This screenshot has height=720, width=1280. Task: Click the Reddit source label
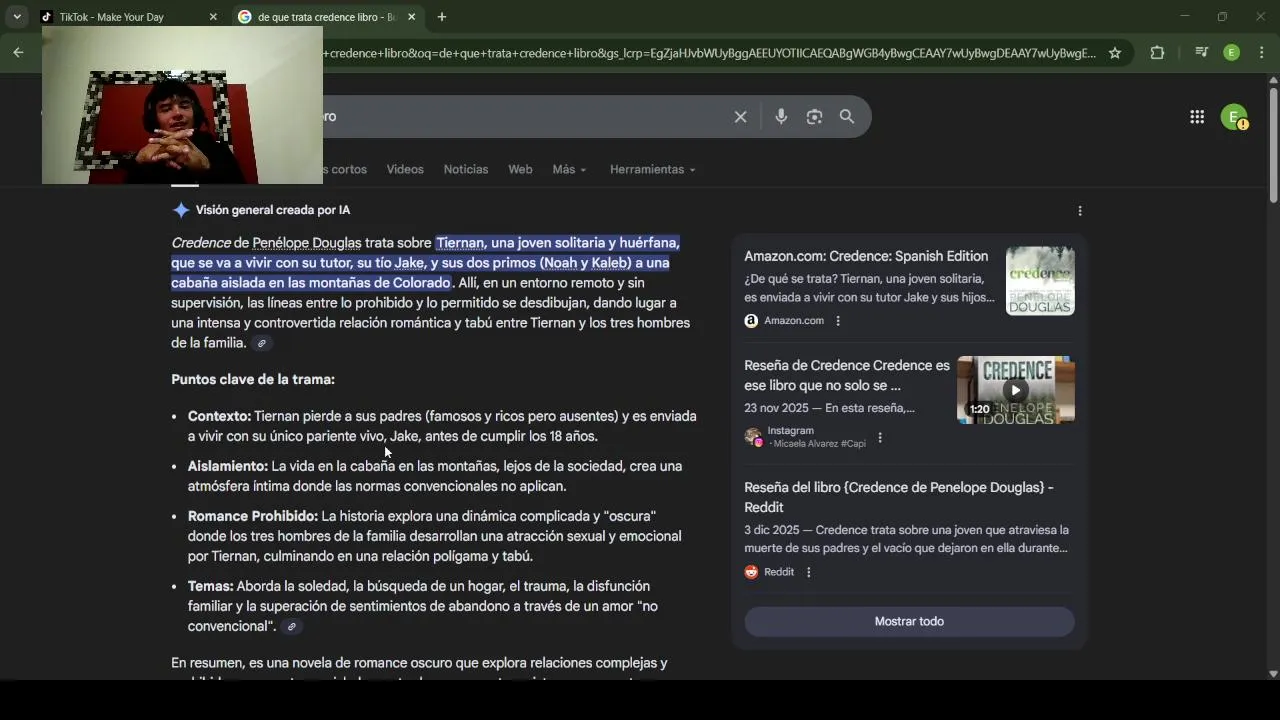click(x=779, y=572)
